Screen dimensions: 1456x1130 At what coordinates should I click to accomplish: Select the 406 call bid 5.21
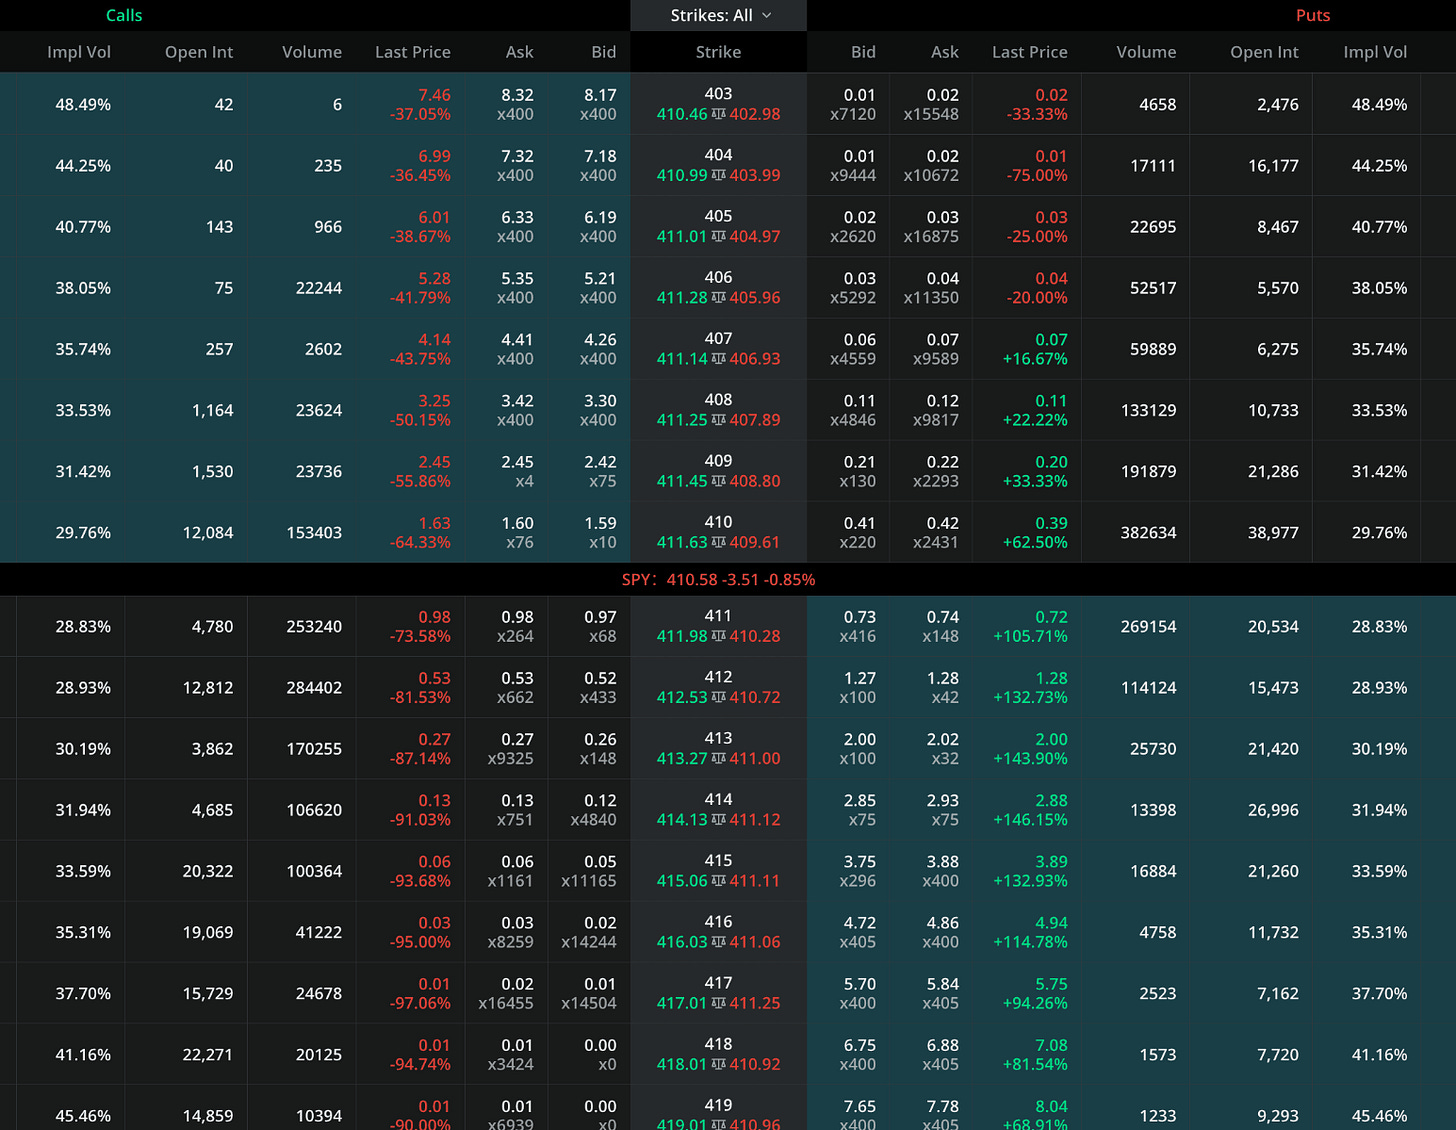[x=600, y=278]
